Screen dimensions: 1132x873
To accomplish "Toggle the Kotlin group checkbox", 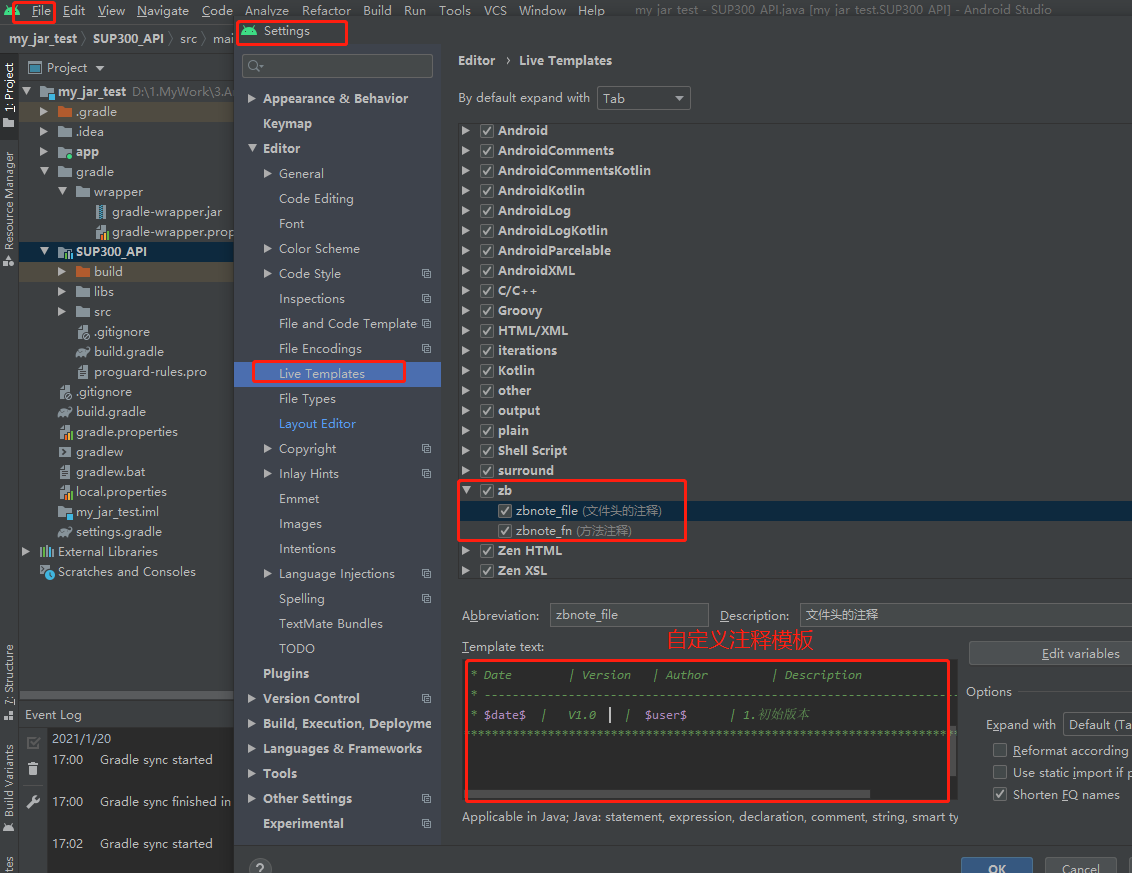I will pyautogui.click(x=487, y=370).
